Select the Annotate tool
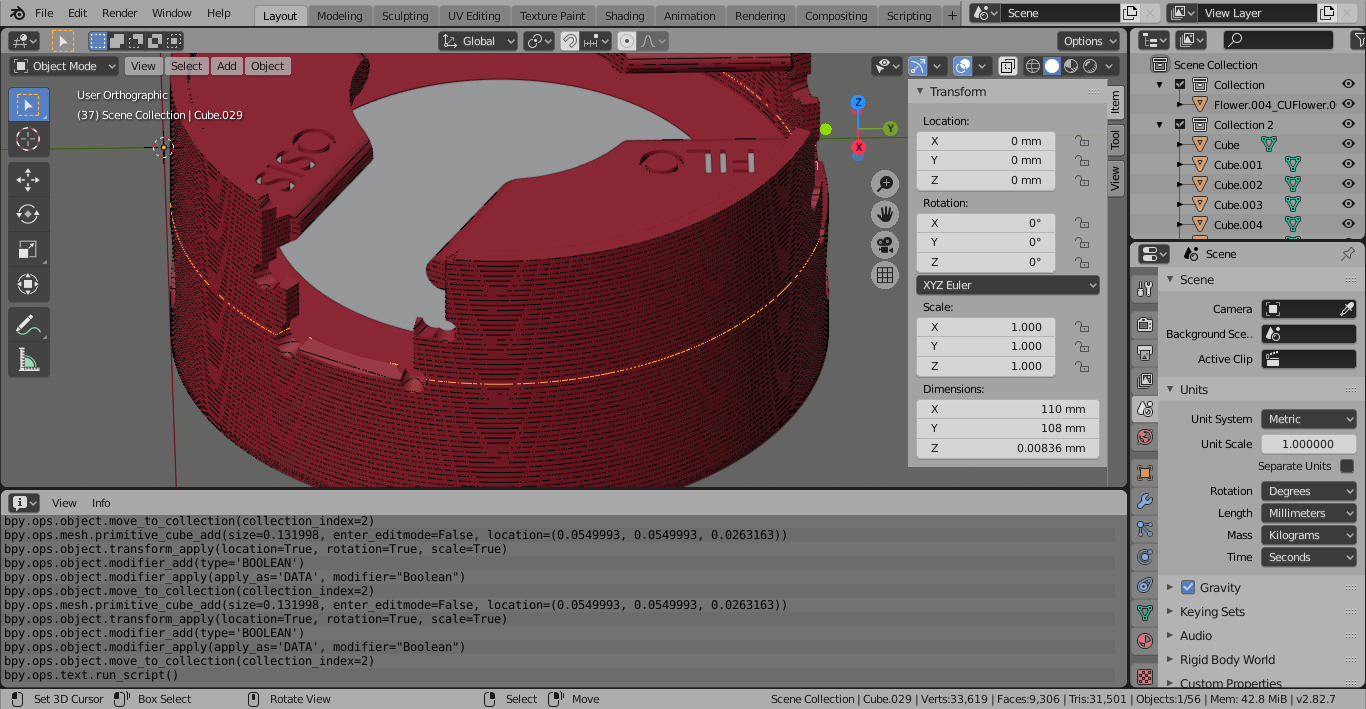The width and height of the screenshot is (1366, 709). pos(28,326)
